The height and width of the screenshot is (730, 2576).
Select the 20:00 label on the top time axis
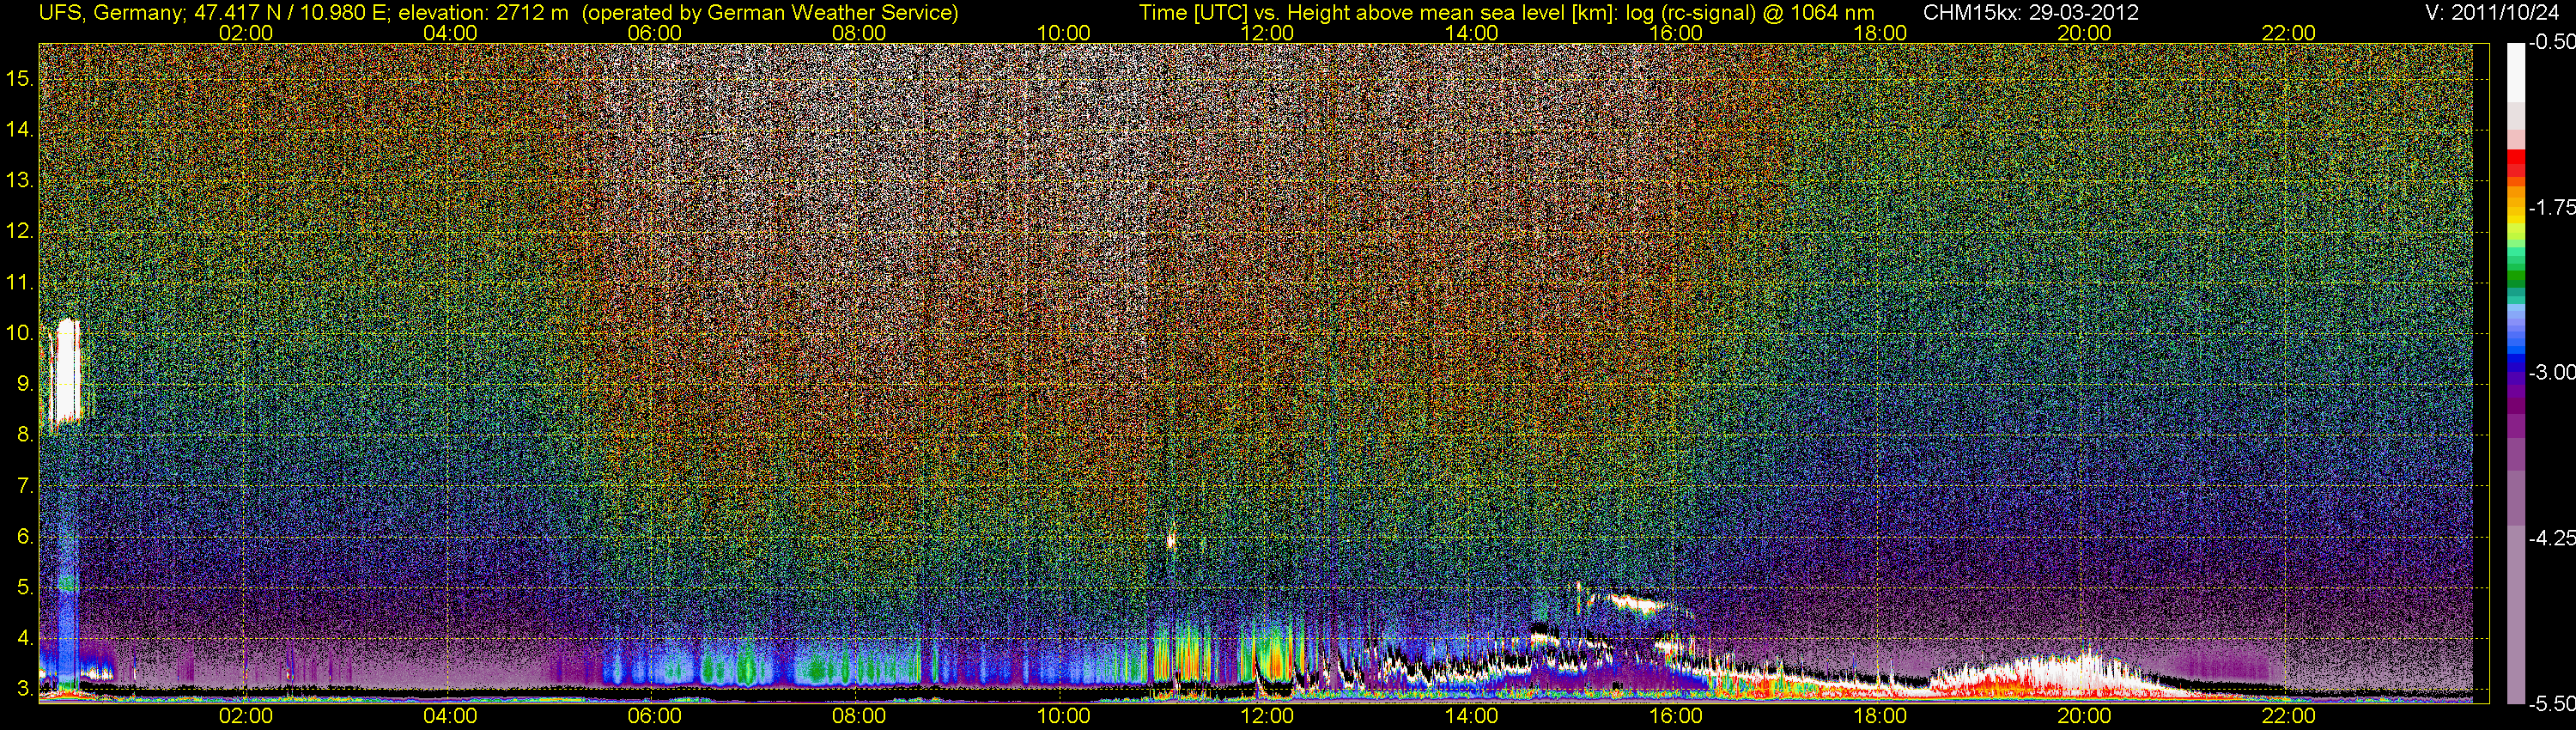pyautogui.click(x=2085, y=33)
